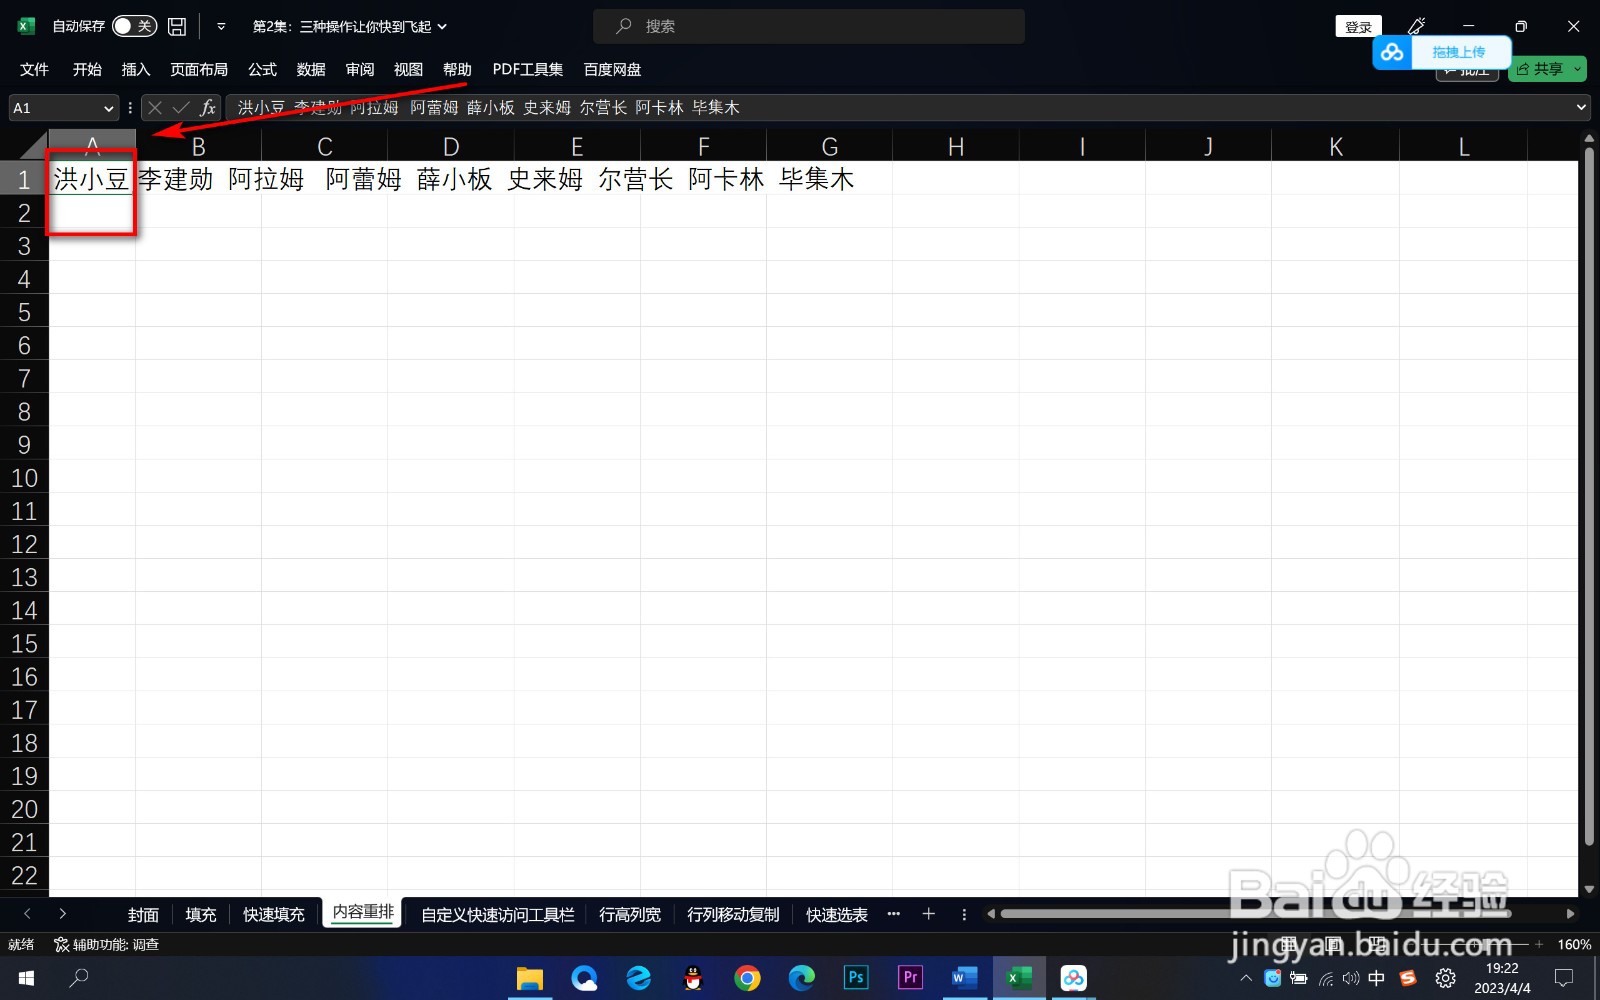1600x1000 pixels.
Task: Open the 审阅 Review tab
Action: [360, 69]
